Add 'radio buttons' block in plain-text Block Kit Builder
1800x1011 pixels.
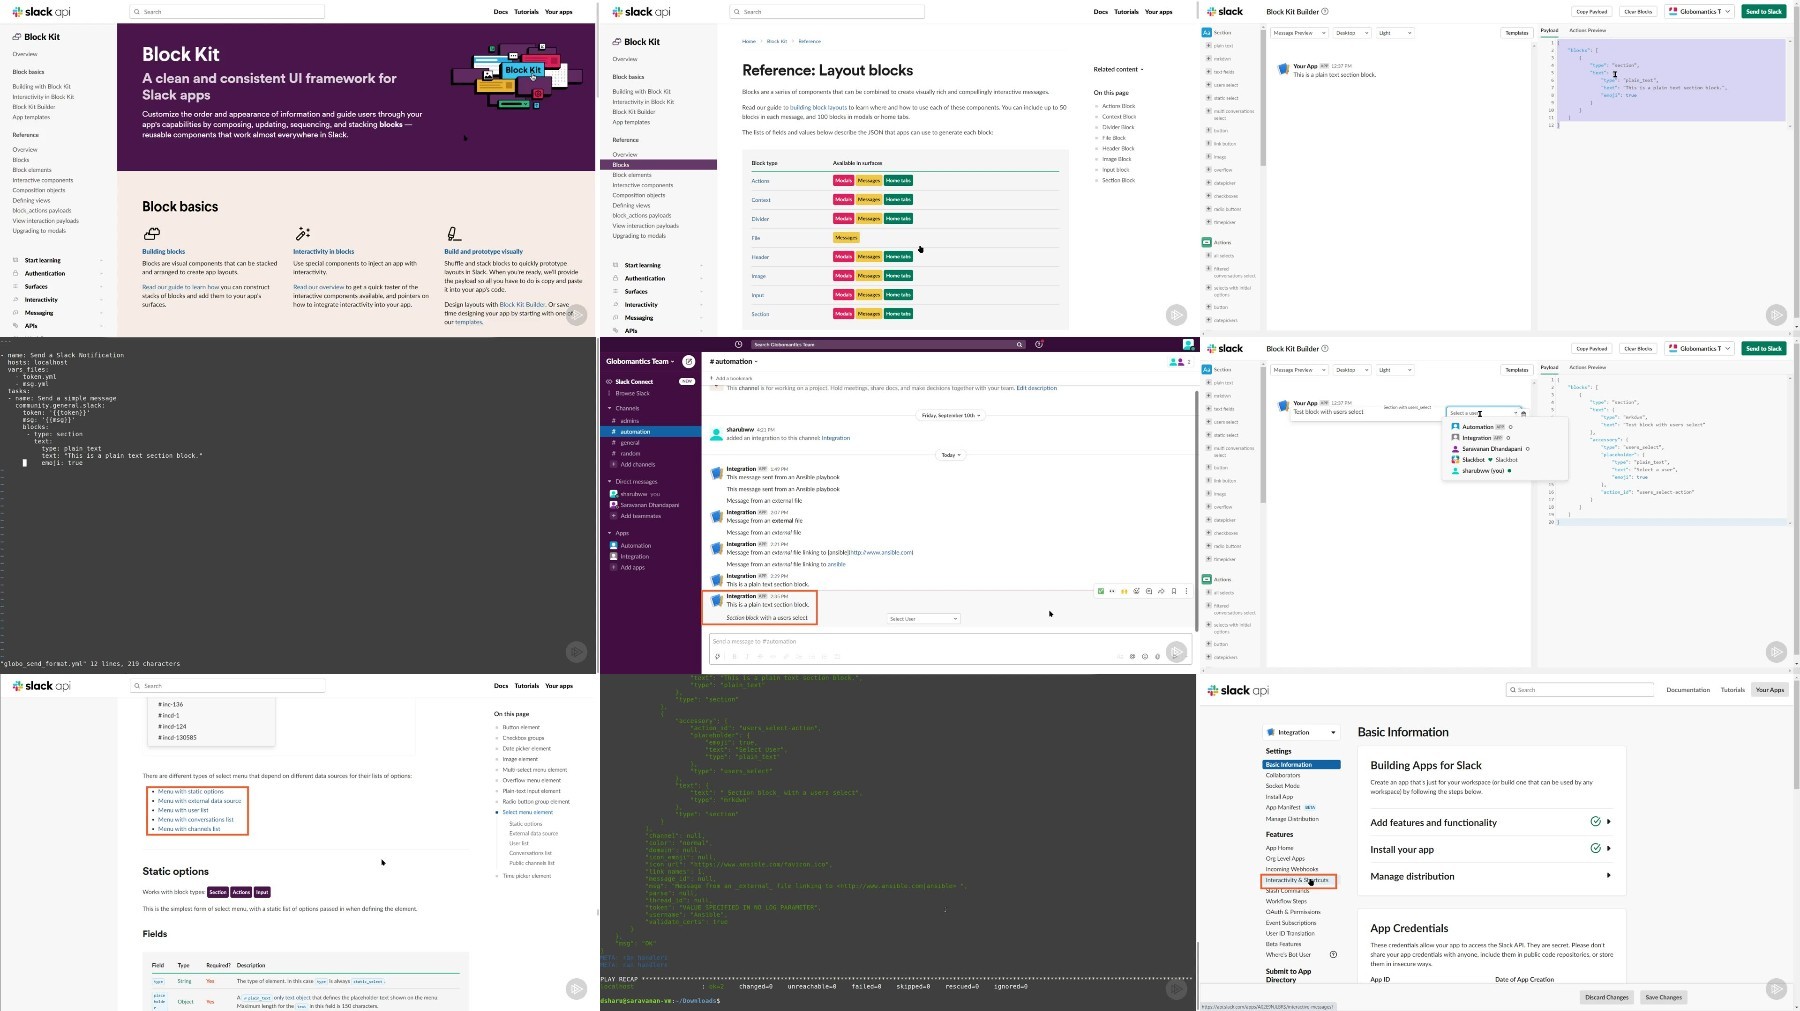click(x=1208, y=209)
